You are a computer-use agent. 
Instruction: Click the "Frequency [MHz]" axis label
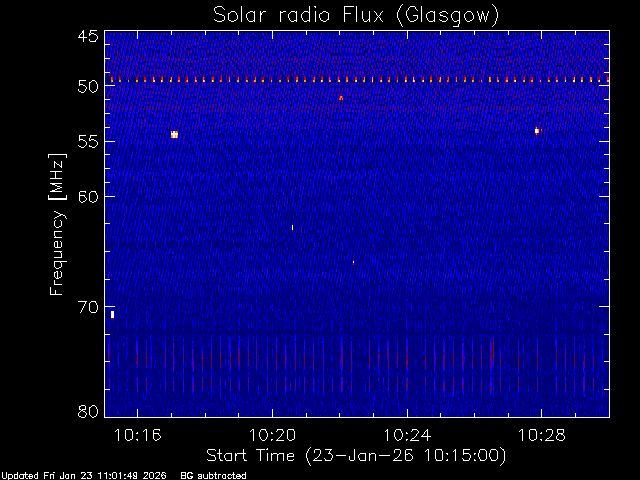(57, 224)
